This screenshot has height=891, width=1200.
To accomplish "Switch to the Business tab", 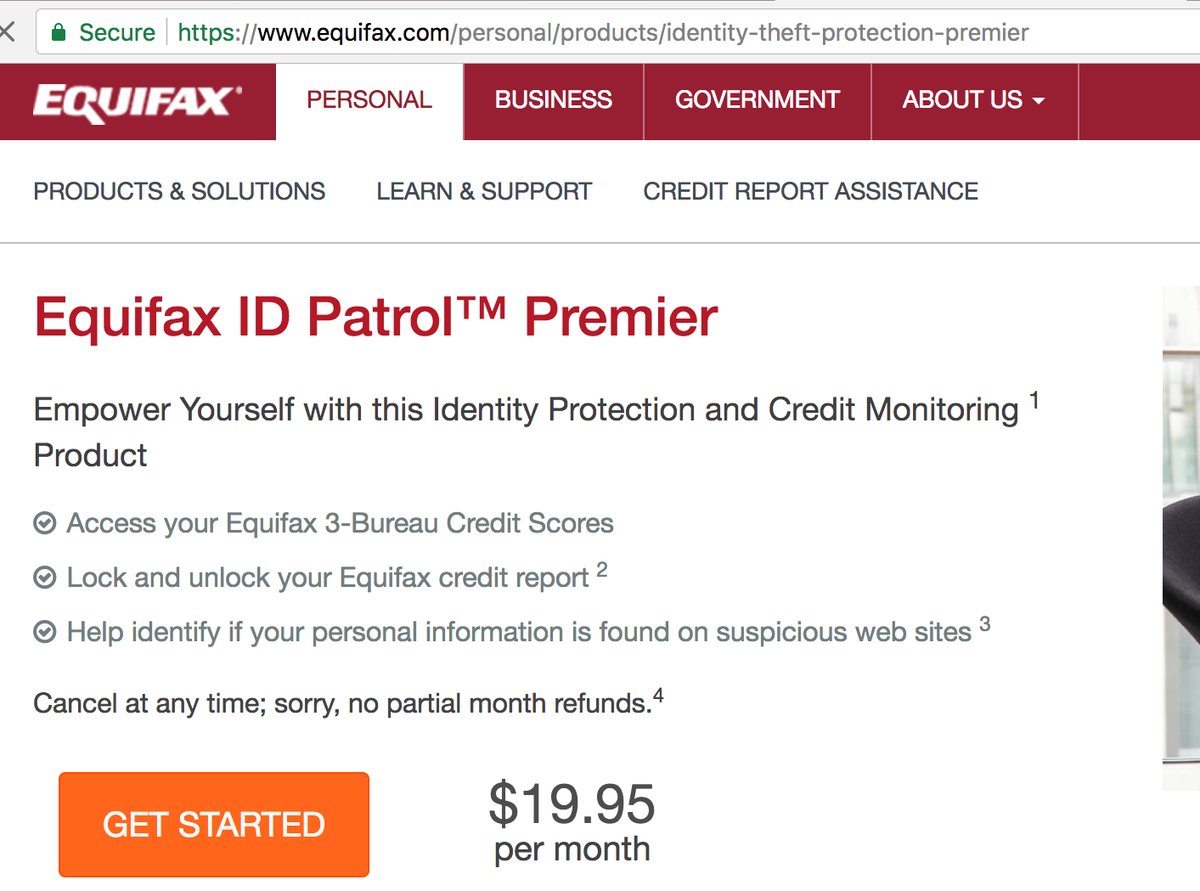I will 553,101.
